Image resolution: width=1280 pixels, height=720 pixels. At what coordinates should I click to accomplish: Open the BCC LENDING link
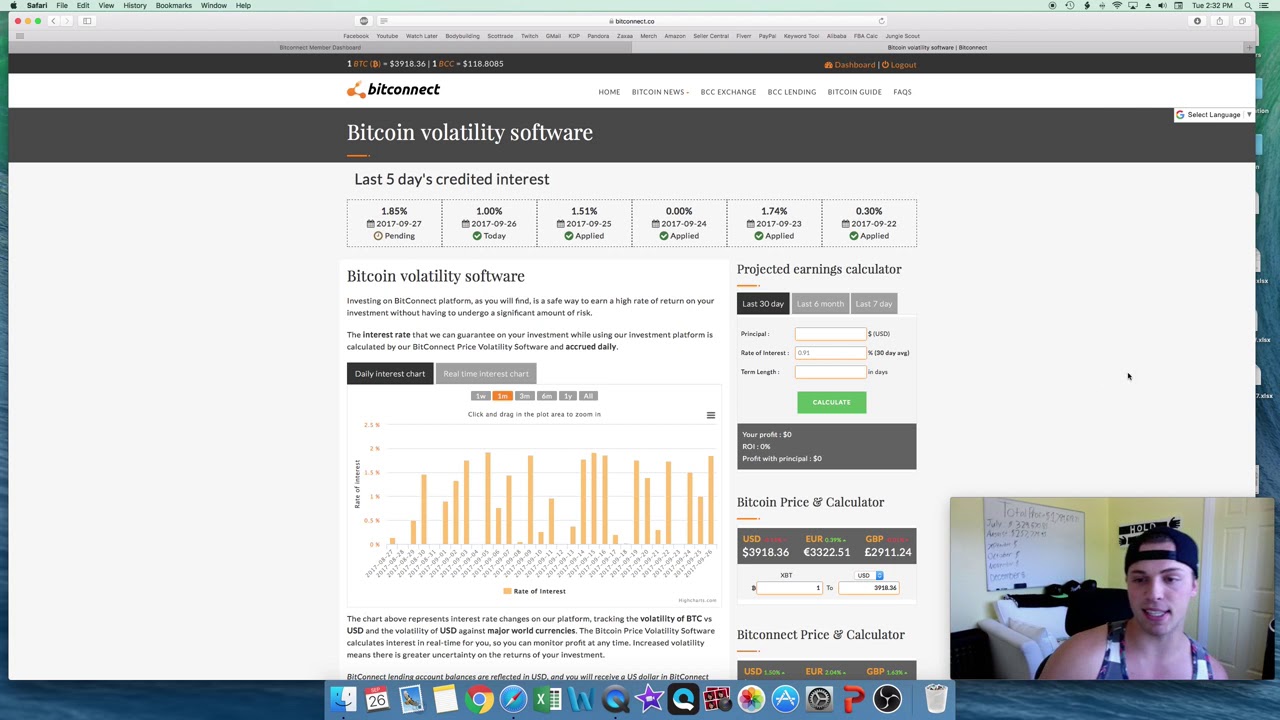pyautogui.click(x=792, y=92)
